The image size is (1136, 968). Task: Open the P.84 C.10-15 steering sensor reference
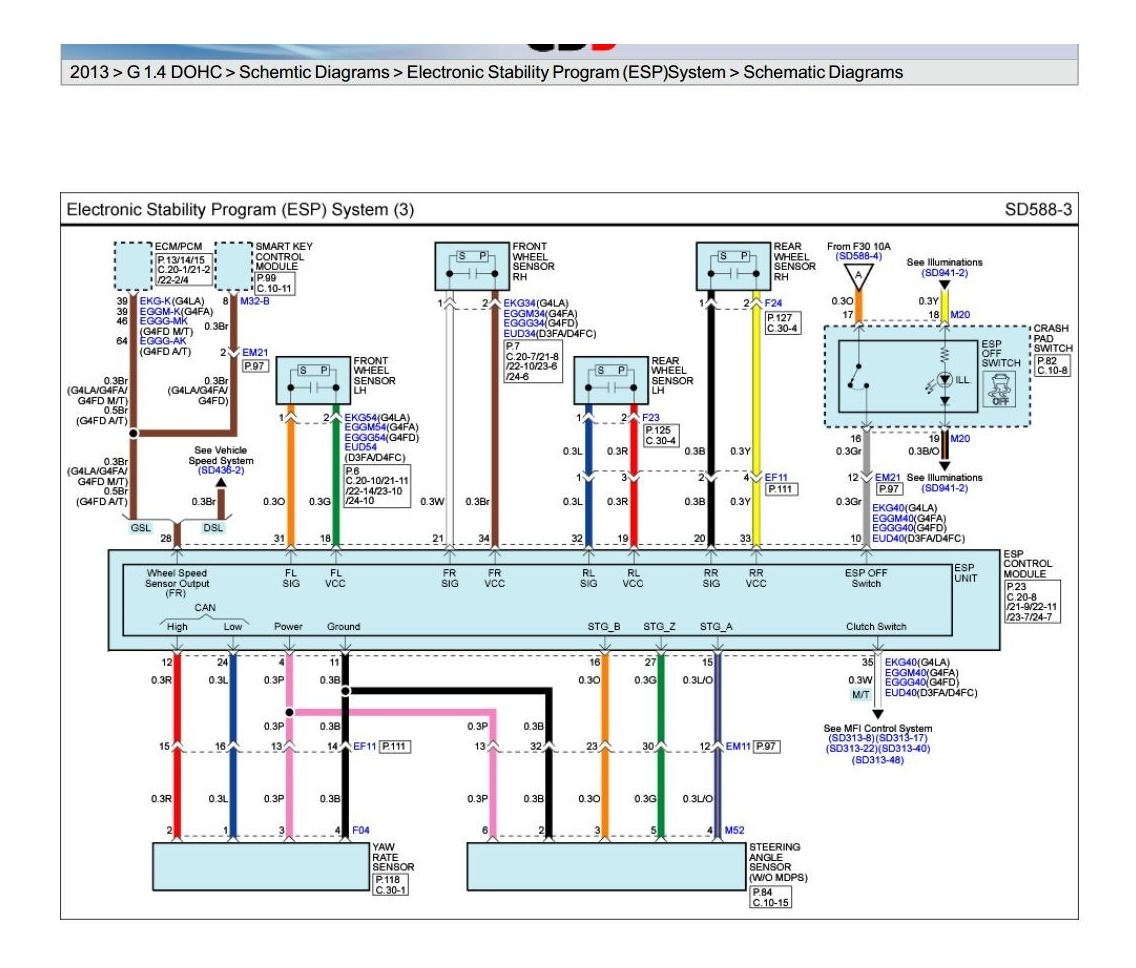(x=771, y=897)
